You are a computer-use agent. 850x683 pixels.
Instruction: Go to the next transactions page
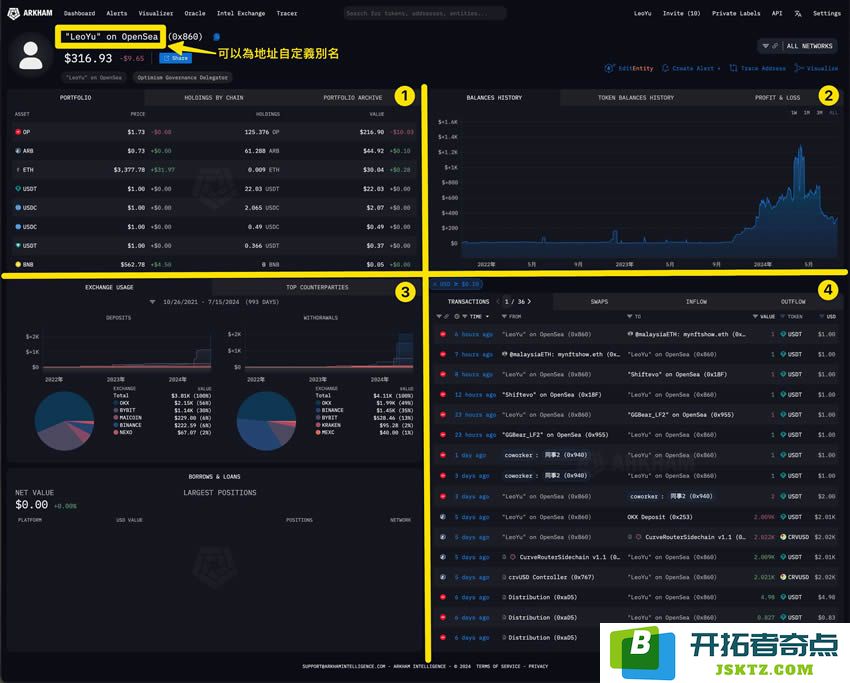point(530,301)
